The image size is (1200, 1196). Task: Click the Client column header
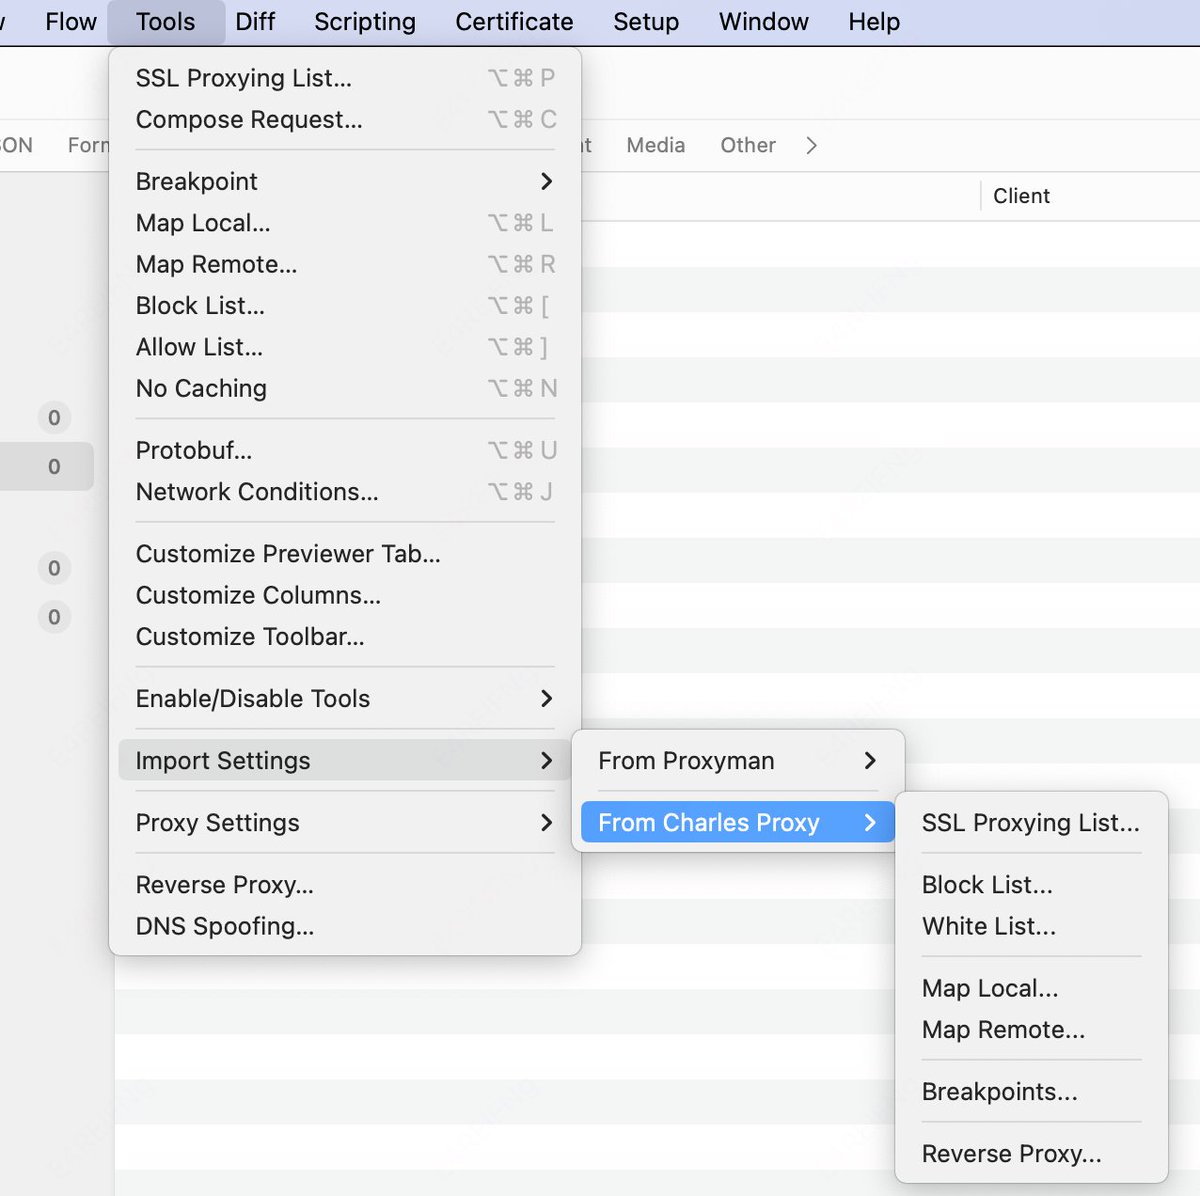(x=1021, y=196)
